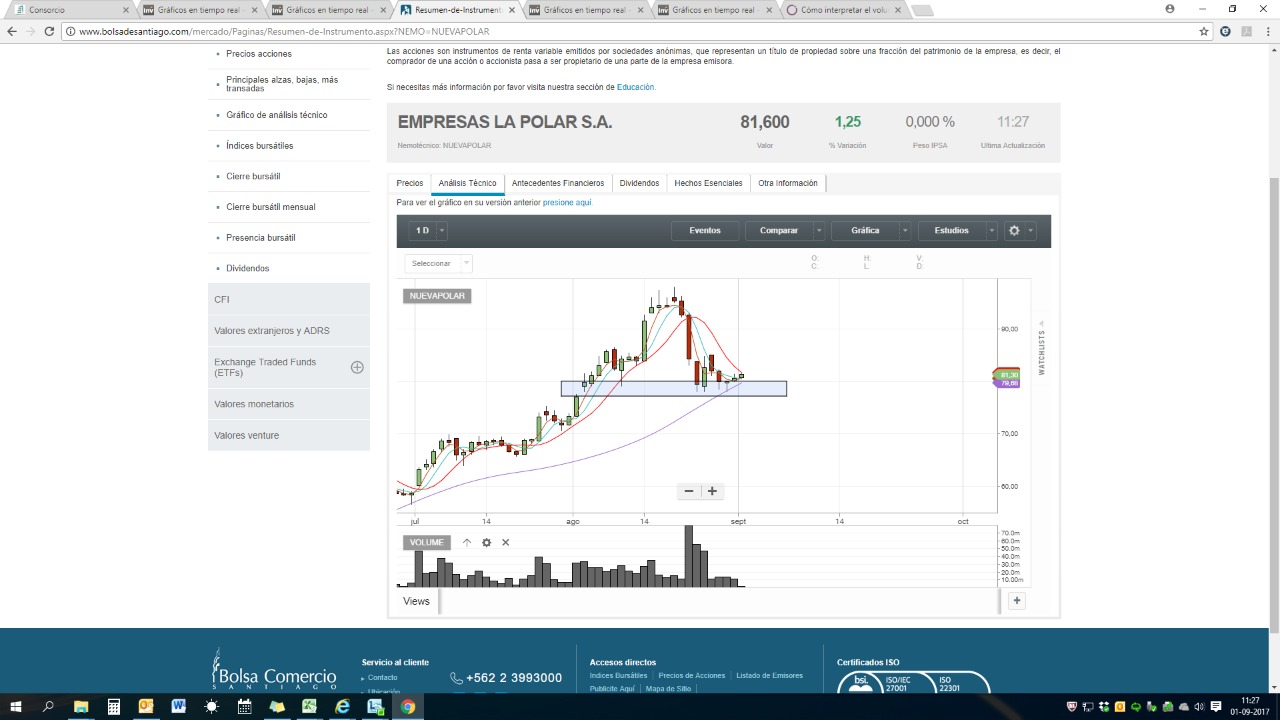Remove the VOLUME study panel
This screenshot has height=720, width=1280.
[505, 543]
